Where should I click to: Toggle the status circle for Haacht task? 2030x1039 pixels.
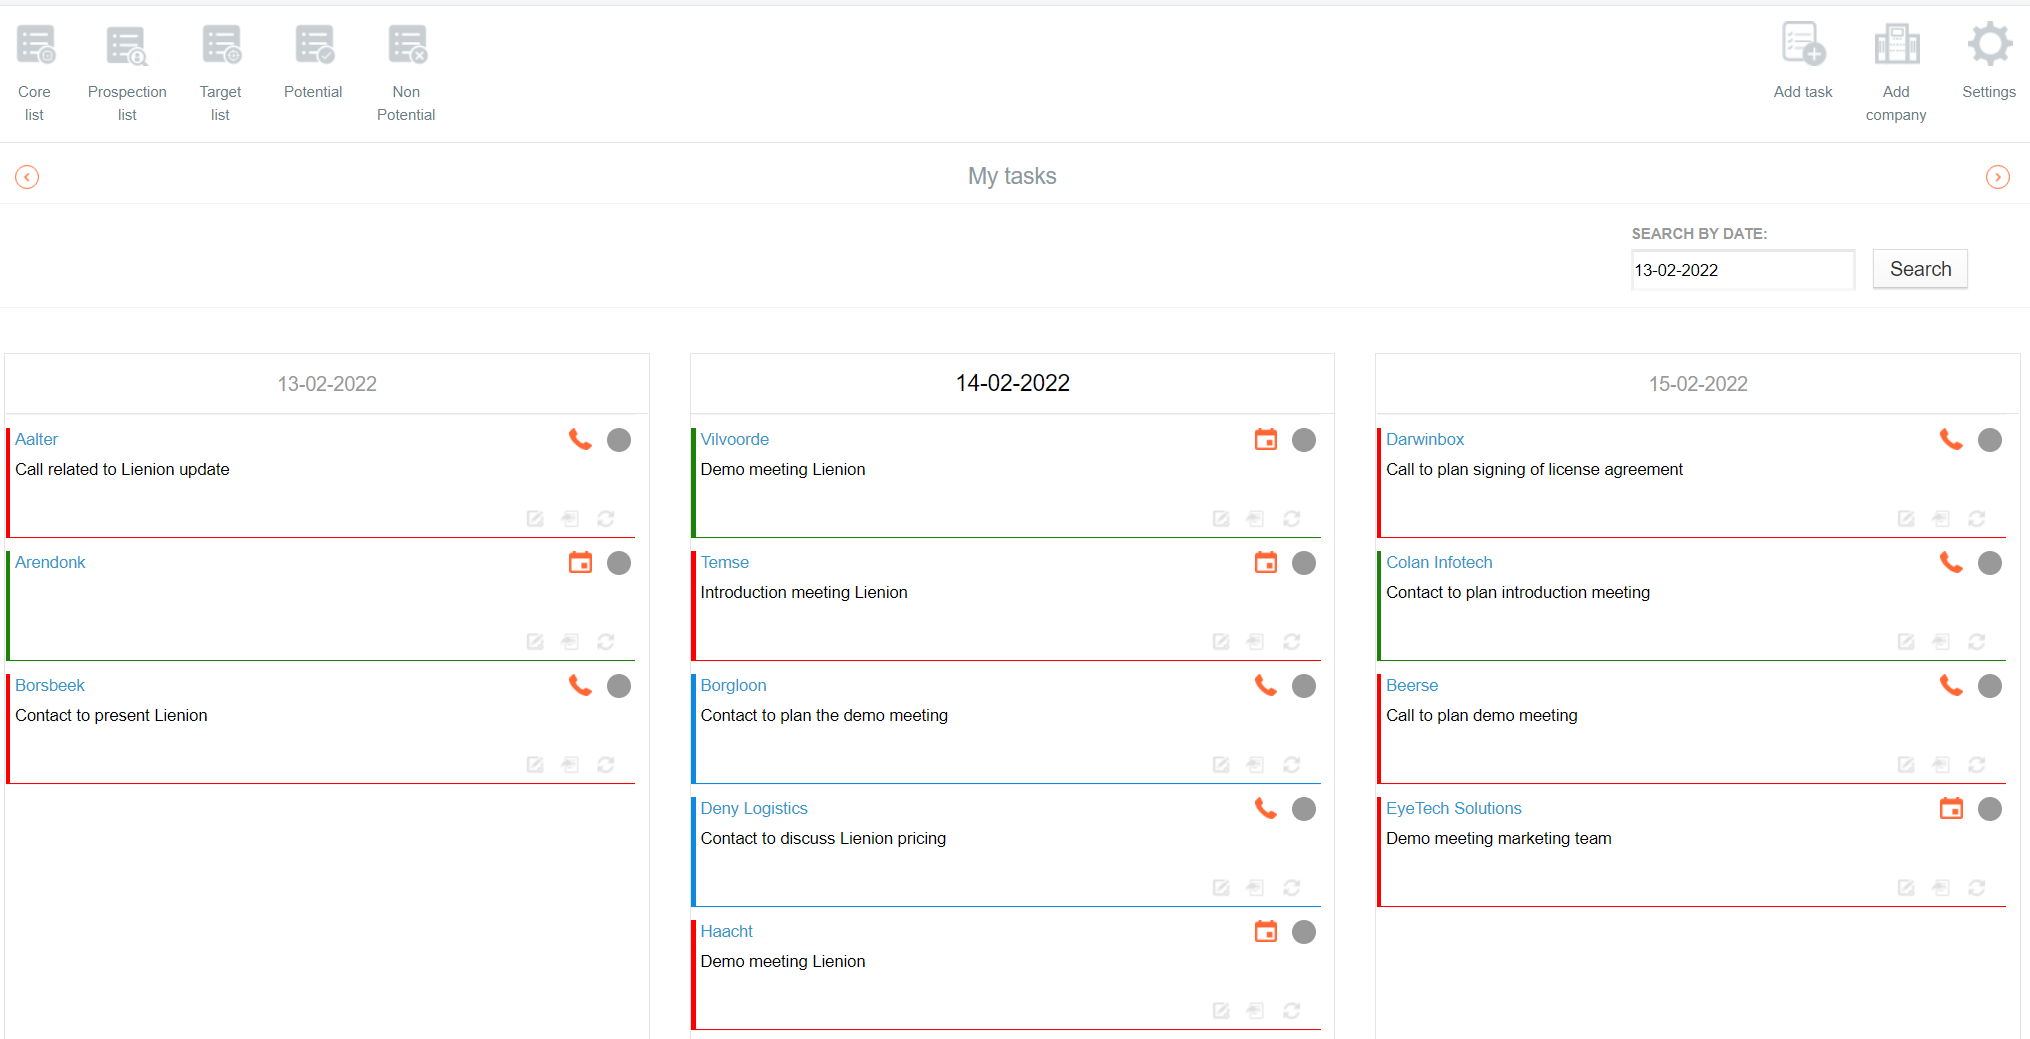pos(1303,932)
